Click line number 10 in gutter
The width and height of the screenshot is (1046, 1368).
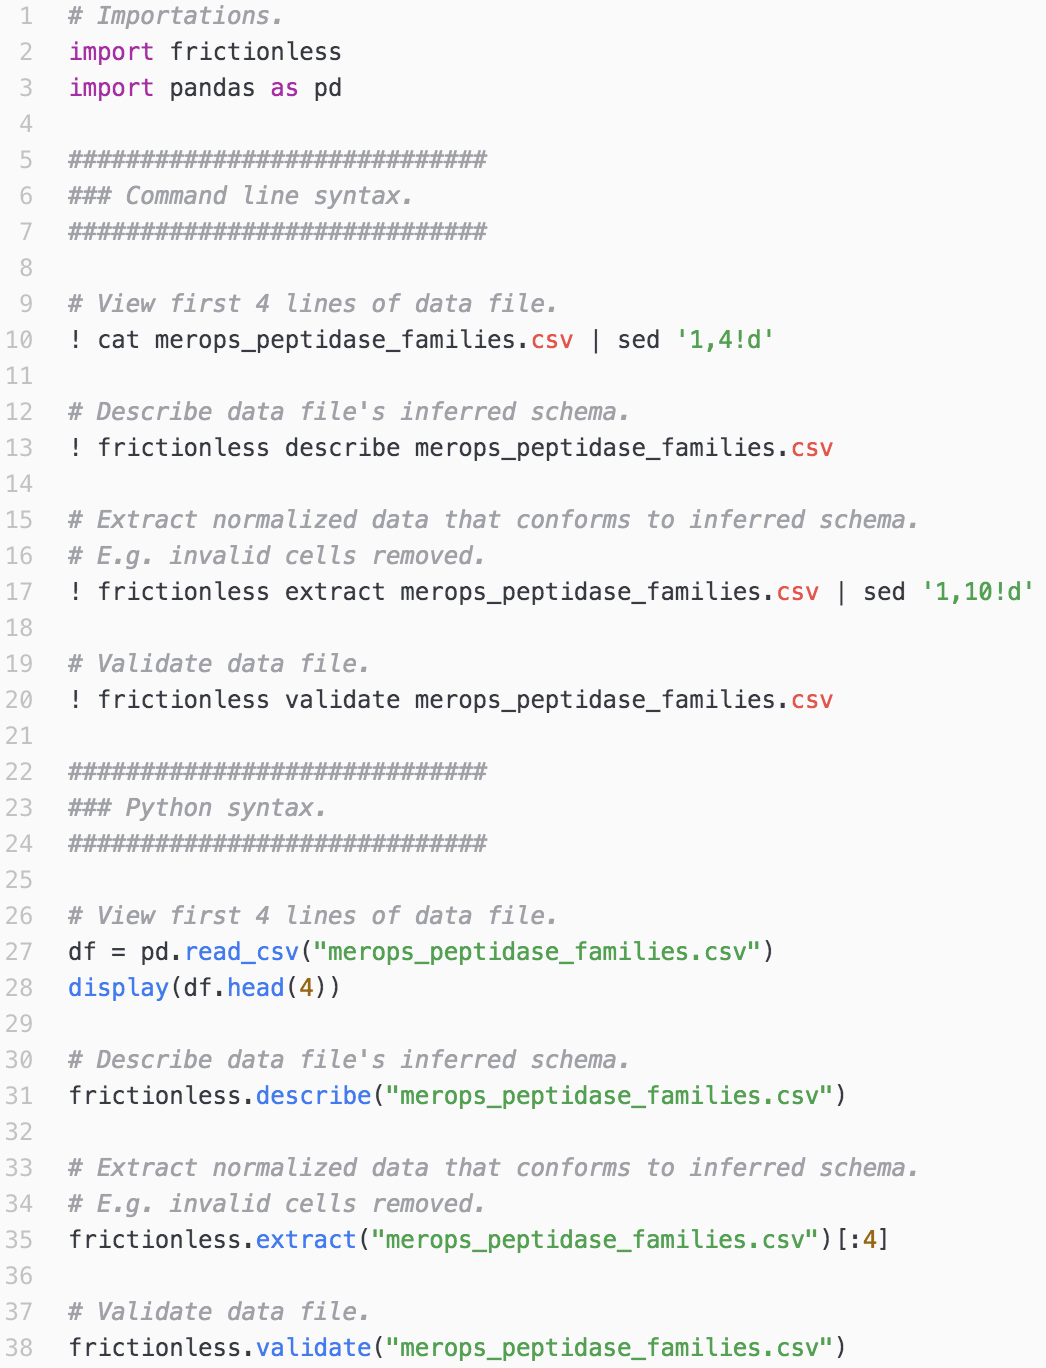coord(19,340)
